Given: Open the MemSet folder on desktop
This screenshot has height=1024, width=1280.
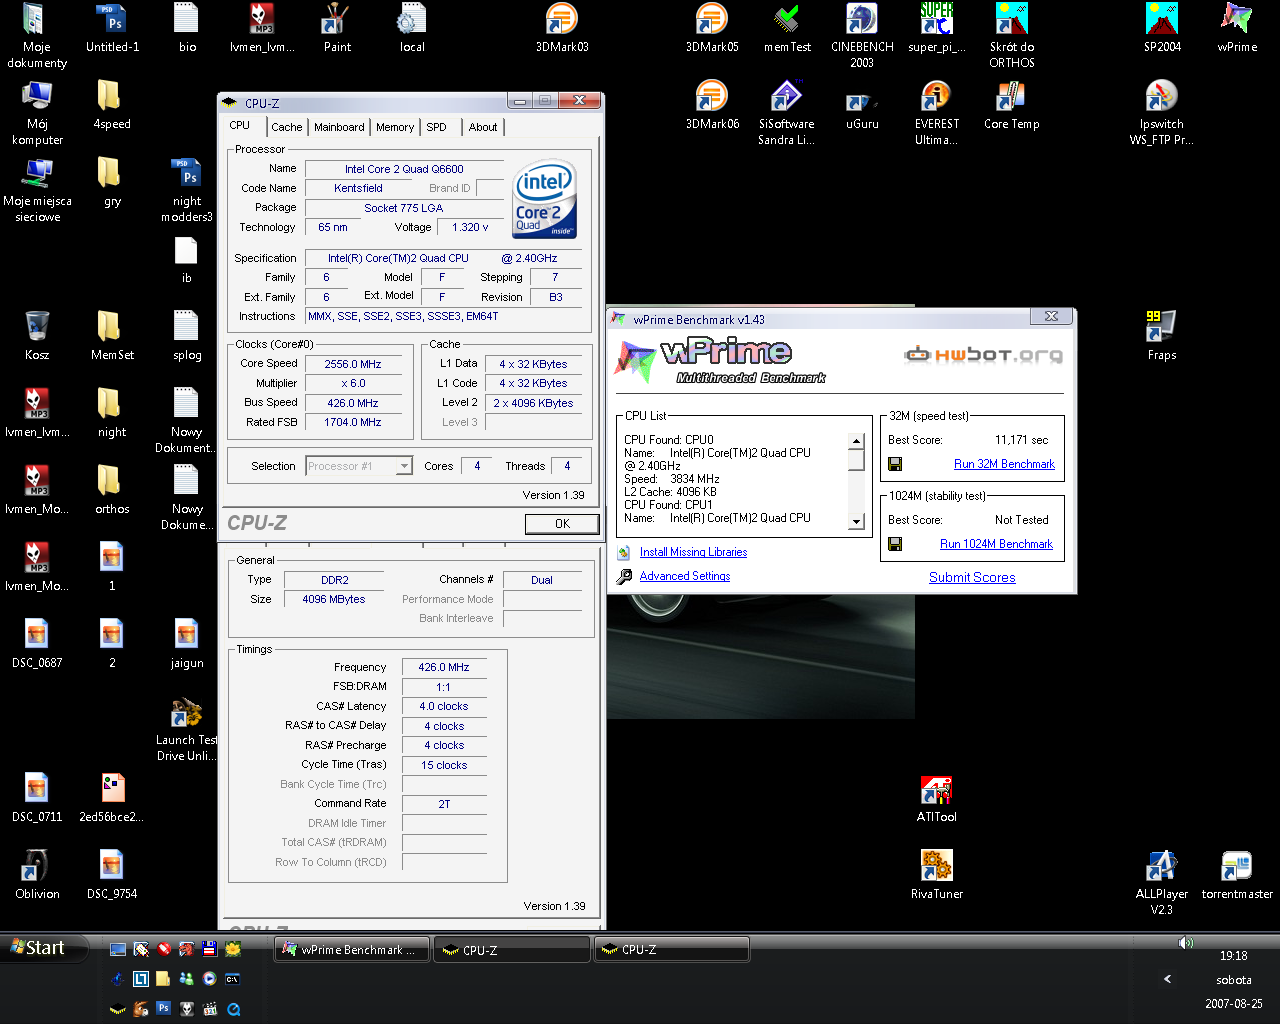Looking at the screenshot, I should pos(112,335).
